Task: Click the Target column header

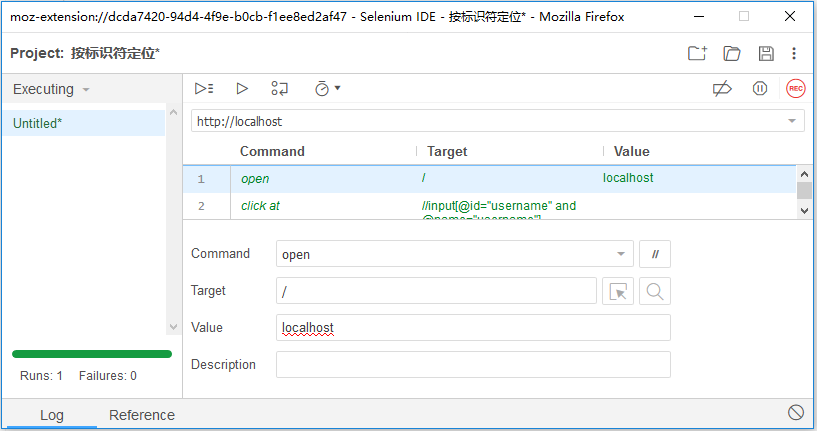Action: coord(447,151)
